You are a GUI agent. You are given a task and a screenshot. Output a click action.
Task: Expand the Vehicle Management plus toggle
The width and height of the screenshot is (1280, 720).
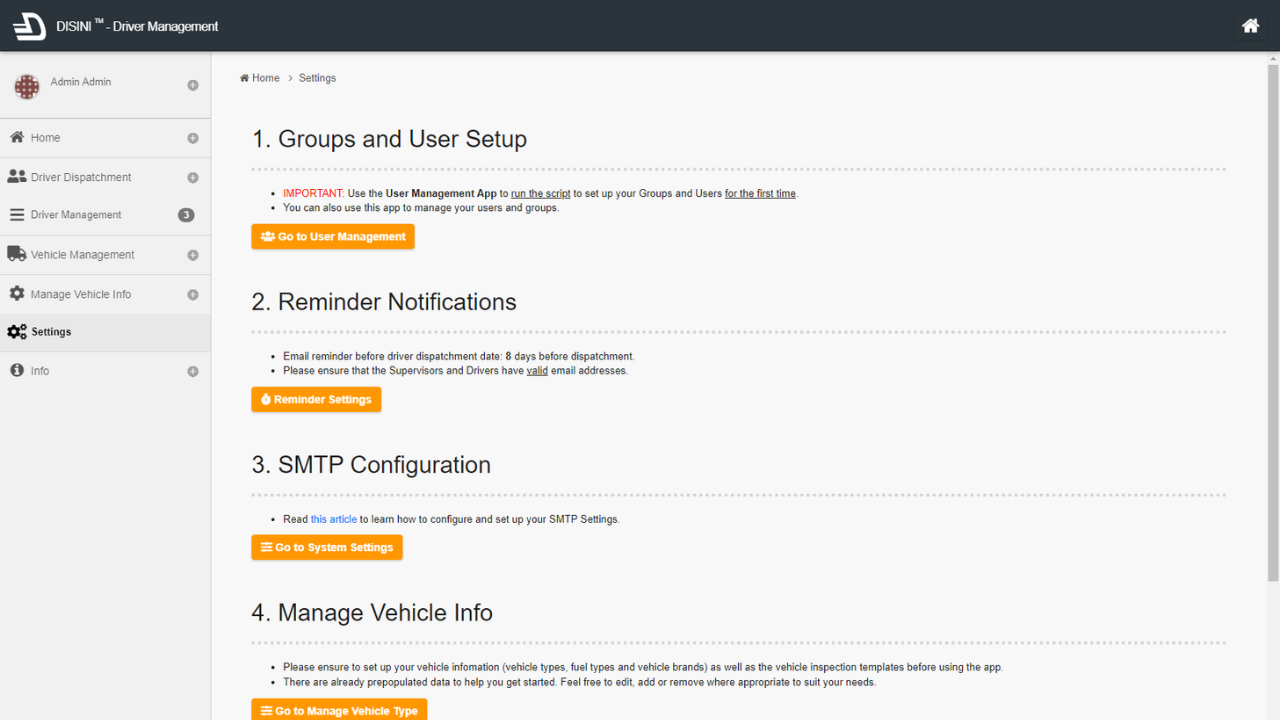click(193, 256)
